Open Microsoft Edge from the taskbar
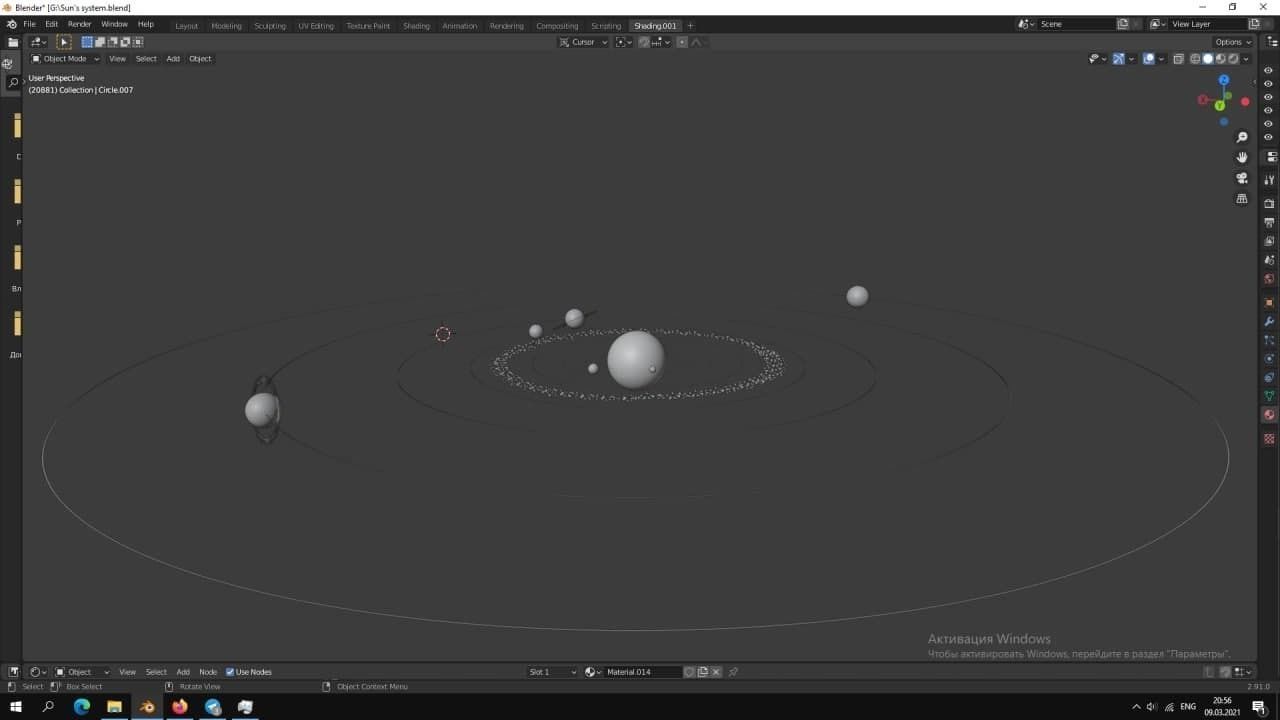This screenshot has height=720, width=1280. [x=82, y=707]
